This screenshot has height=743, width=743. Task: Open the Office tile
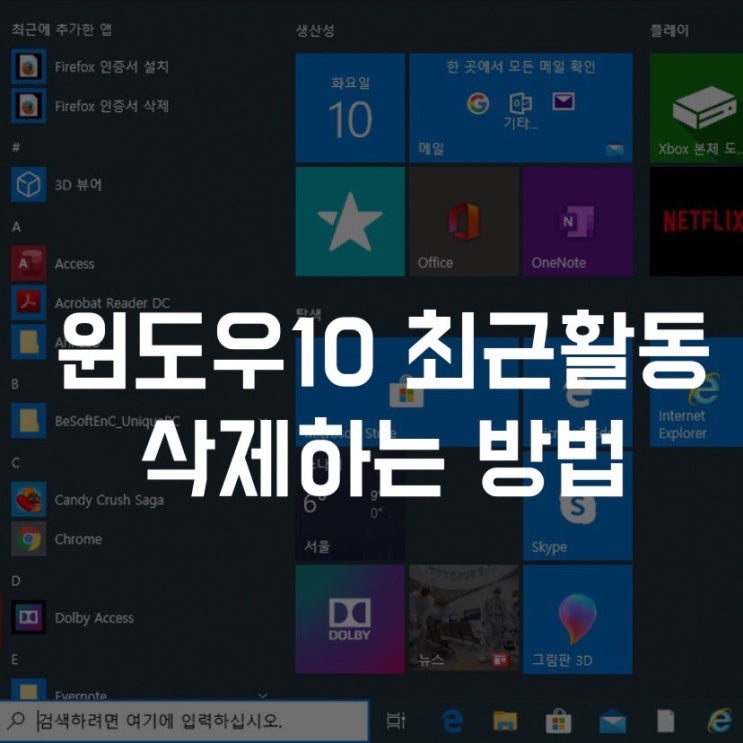click(464, 221)
